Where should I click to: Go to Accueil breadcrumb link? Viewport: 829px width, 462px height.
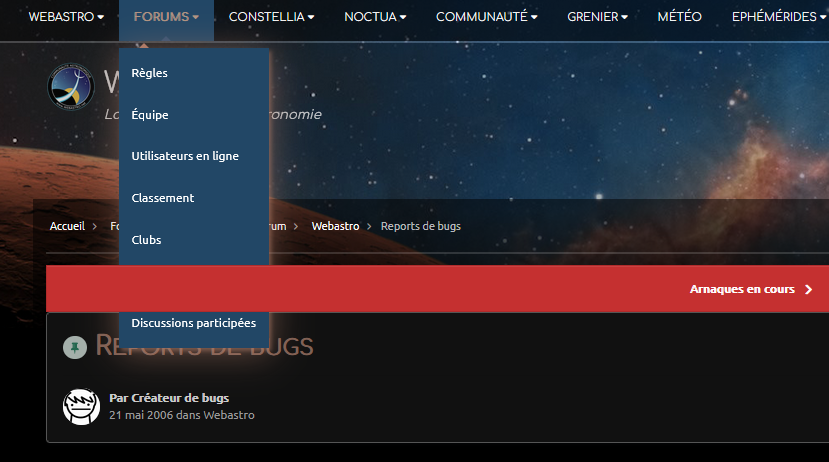[67, 226]
